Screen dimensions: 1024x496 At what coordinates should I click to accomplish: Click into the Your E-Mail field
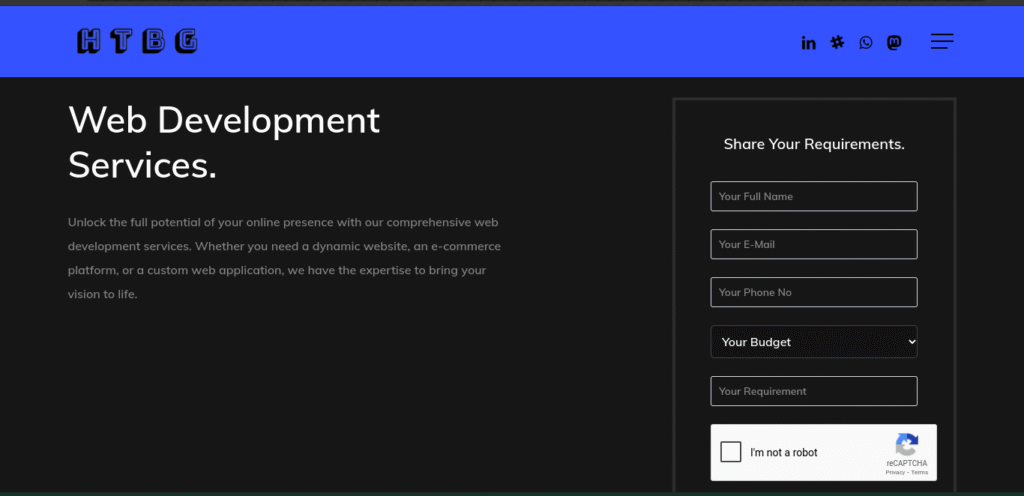coord(813,244)
